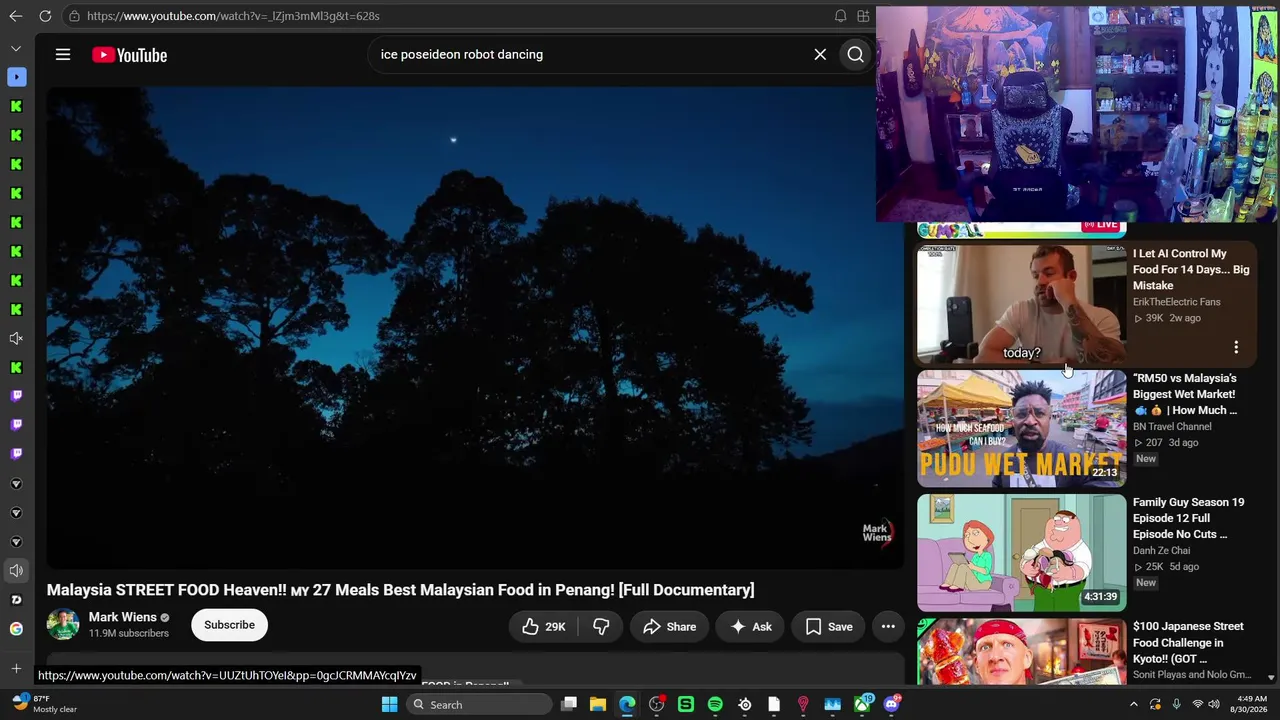The height and width of the screenshot is (720, 1280).
Task: Open the Kyoto street food challenge thumbnail
Action: click(1021, 651)
